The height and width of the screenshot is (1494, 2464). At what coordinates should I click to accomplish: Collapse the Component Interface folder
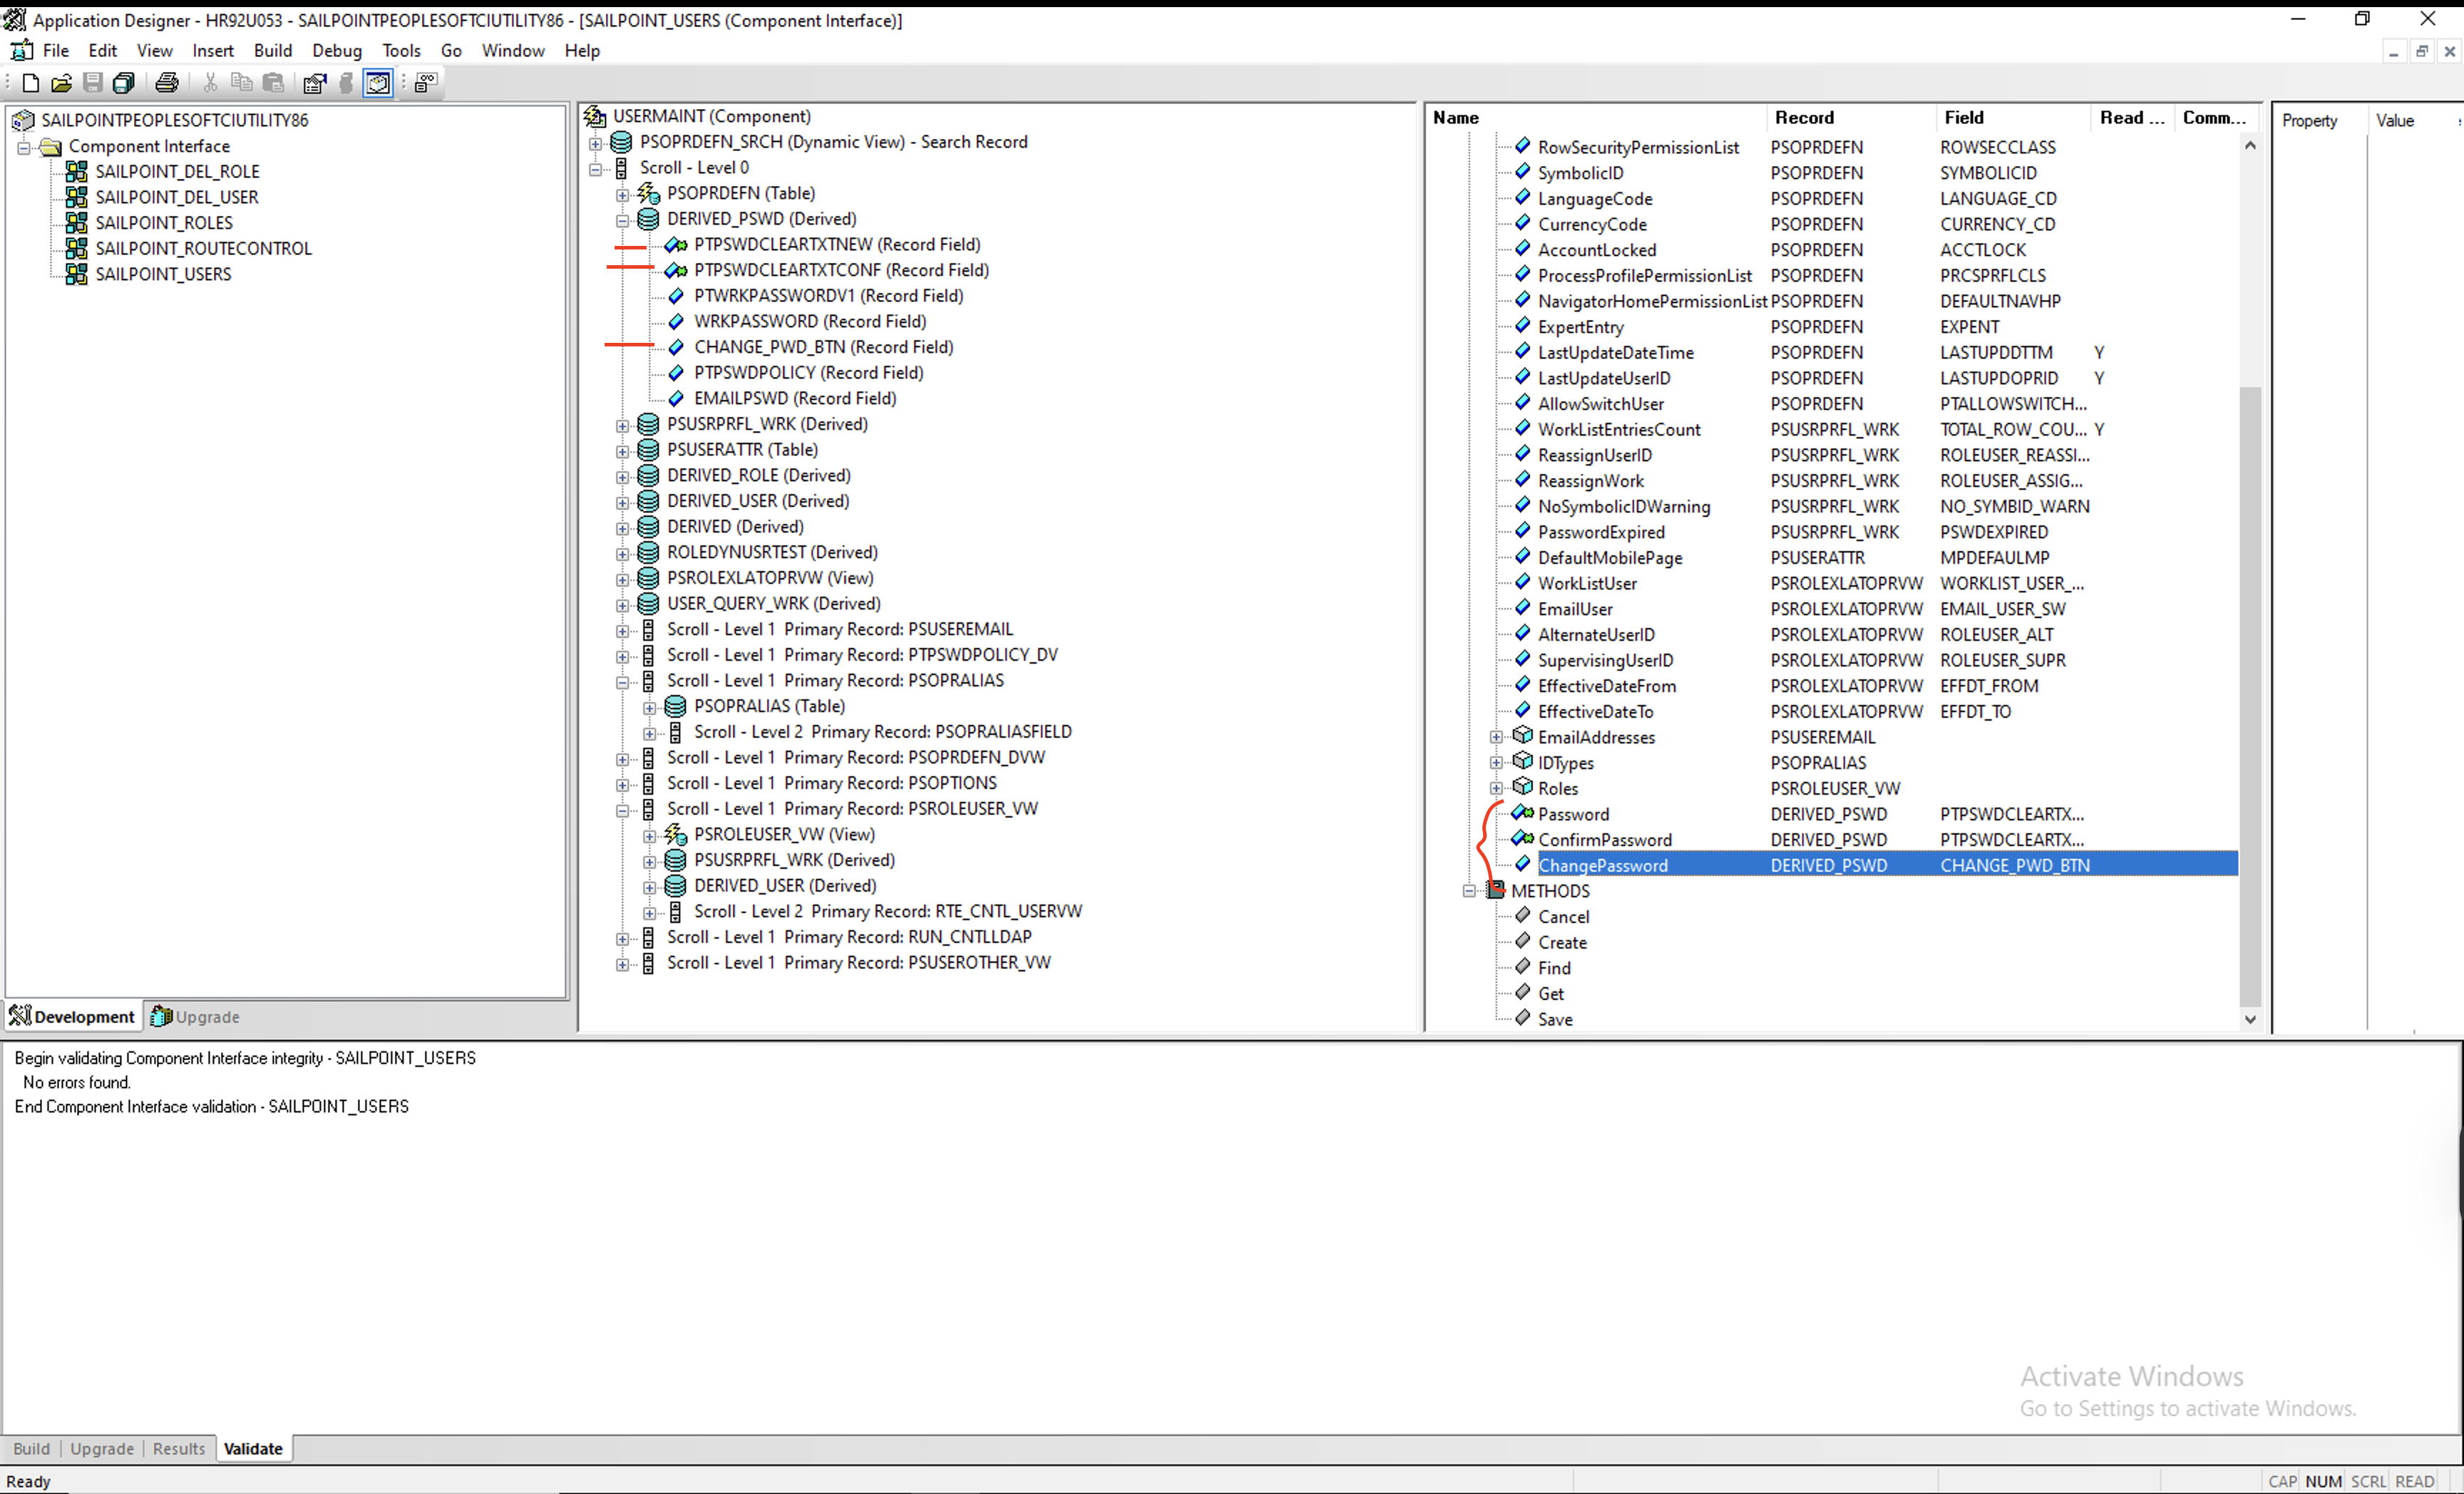pos(24,146)
